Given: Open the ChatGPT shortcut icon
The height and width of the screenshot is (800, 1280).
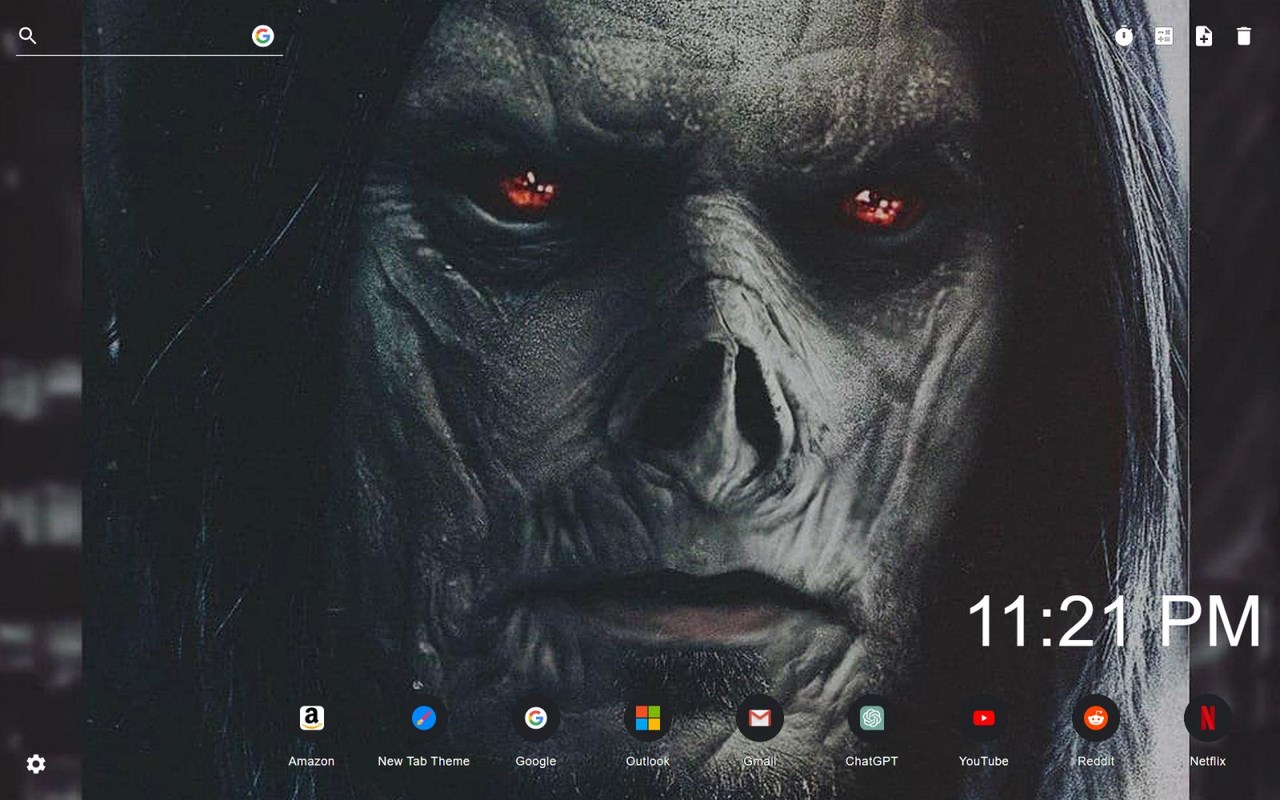Looking at the screenshot, I should tap(872, 718).
